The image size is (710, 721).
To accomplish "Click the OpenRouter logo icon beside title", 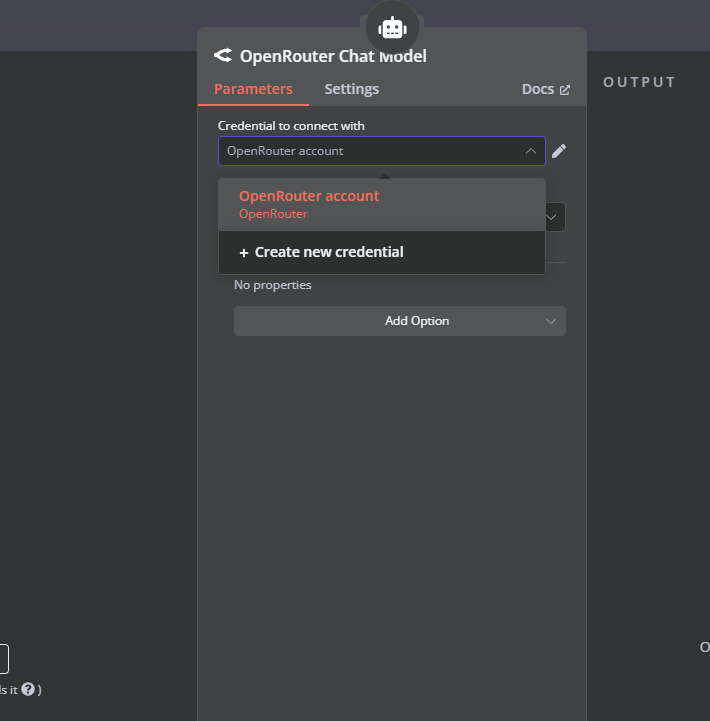I will (x=223, y=56).
